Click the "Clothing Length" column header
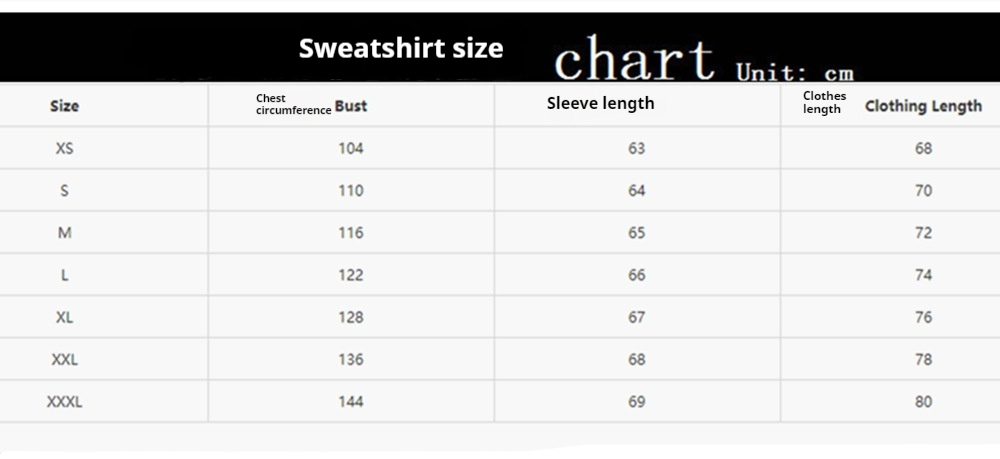 coord(923,106)
